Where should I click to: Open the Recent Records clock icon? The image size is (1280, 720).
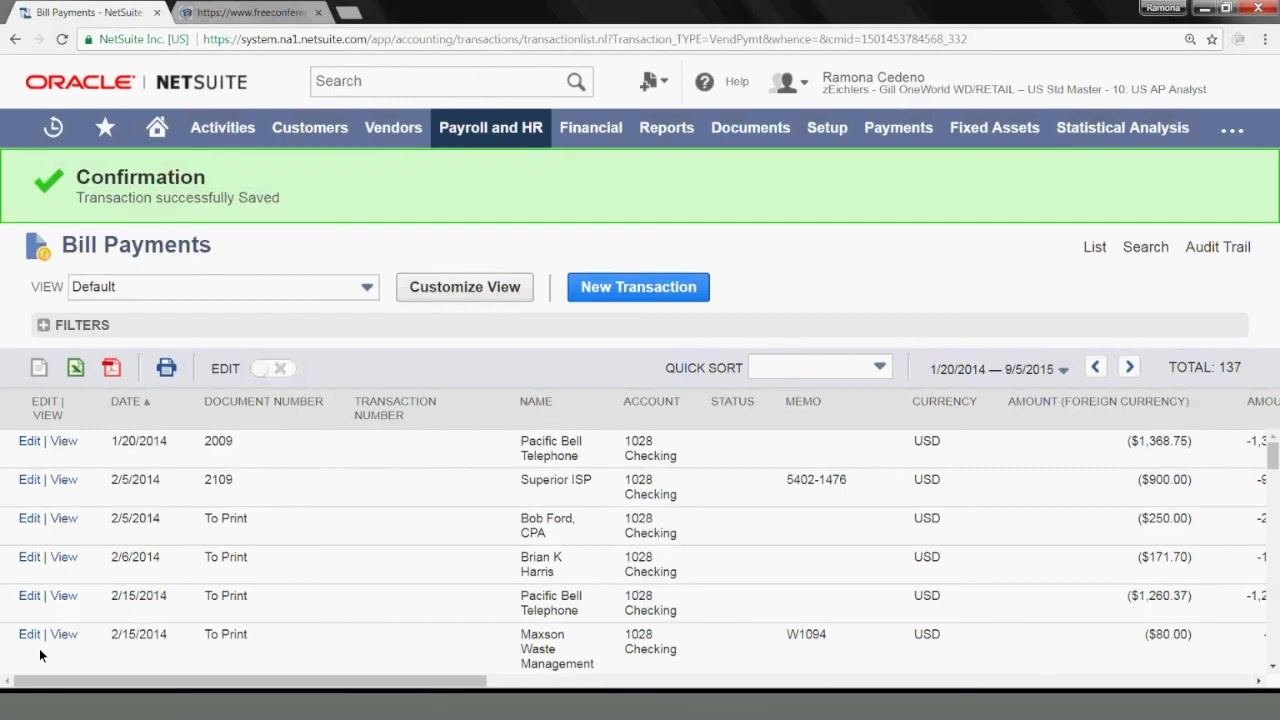pos(53,127)
